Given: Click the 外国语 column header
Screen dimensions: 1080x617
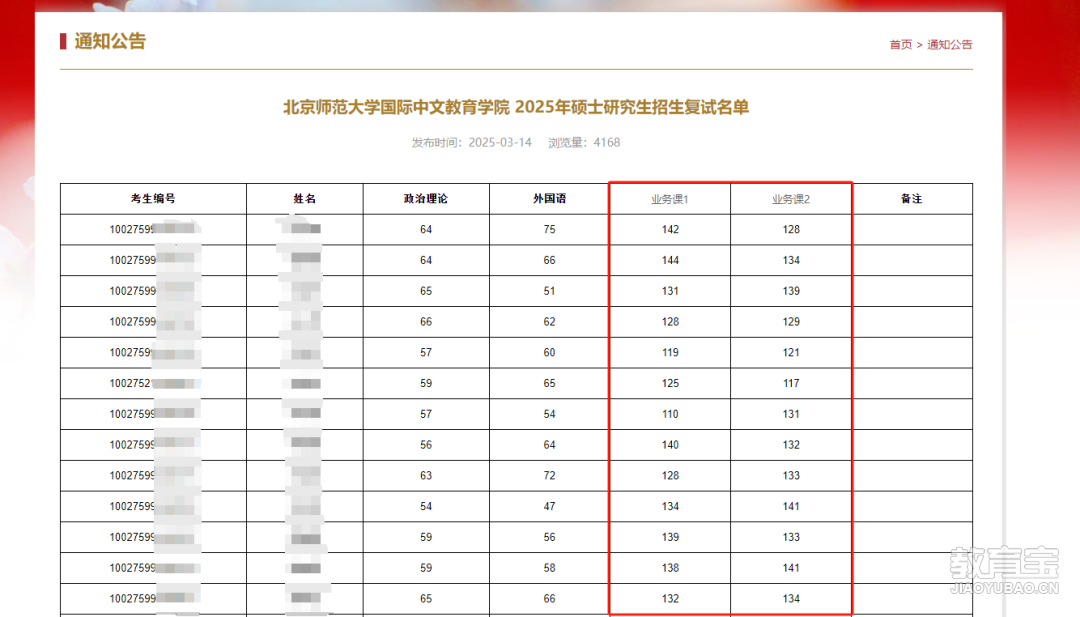Looking at the screenshot, I should (549, 198).
